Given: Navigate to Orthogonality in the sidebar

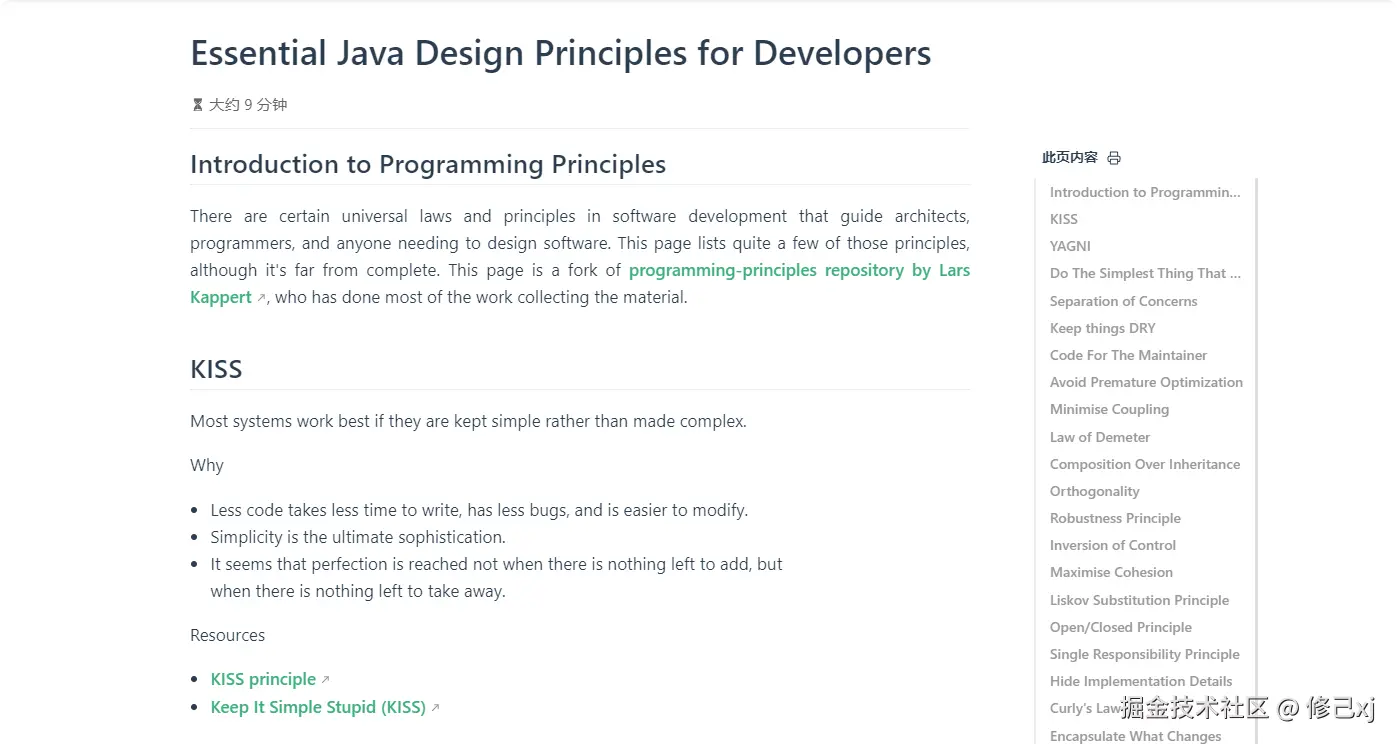Looking at the screenshot, I should coord(1094,491).
